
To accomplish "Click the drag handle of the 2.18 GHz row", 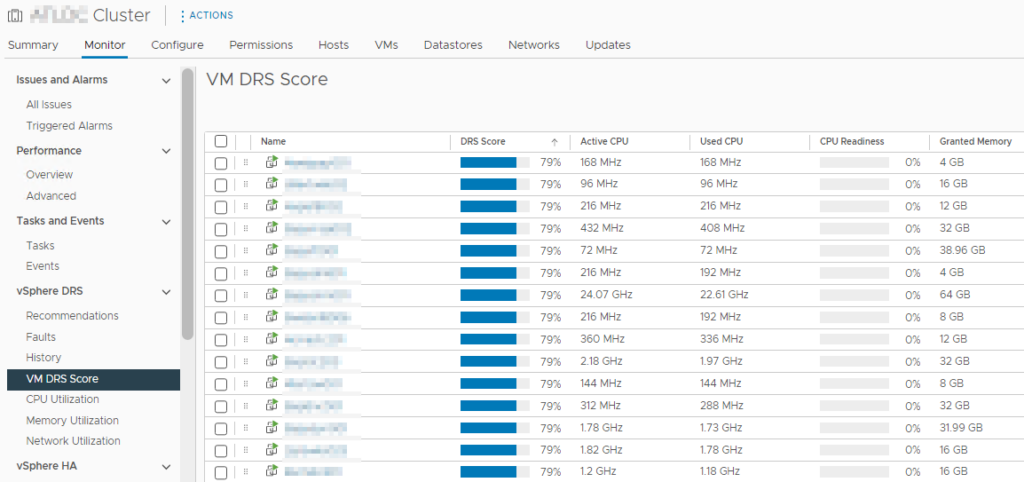I will click(x=246, y=361).
